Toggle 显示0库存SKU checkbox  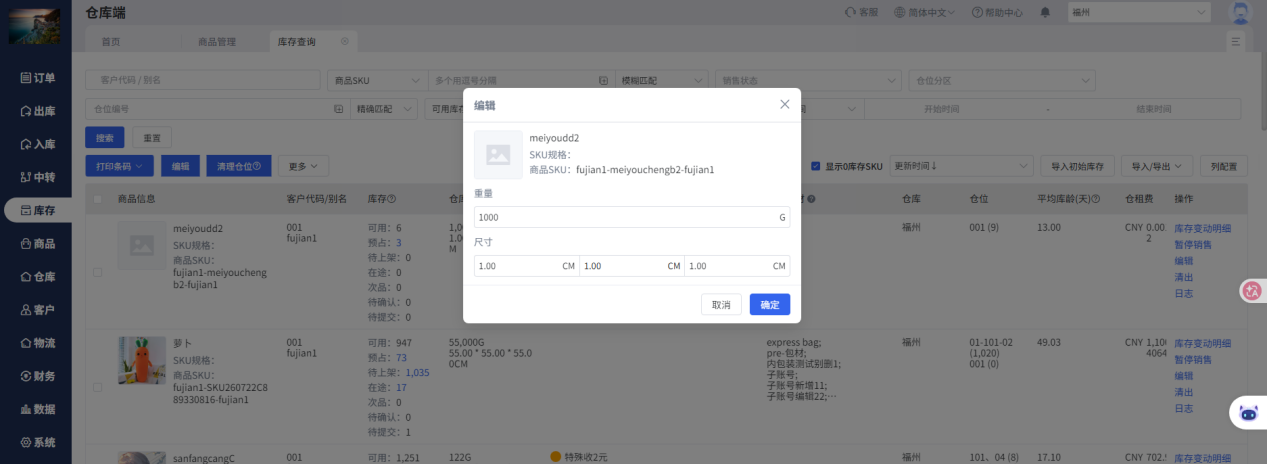pyautogui.click(x=816, y=166)
